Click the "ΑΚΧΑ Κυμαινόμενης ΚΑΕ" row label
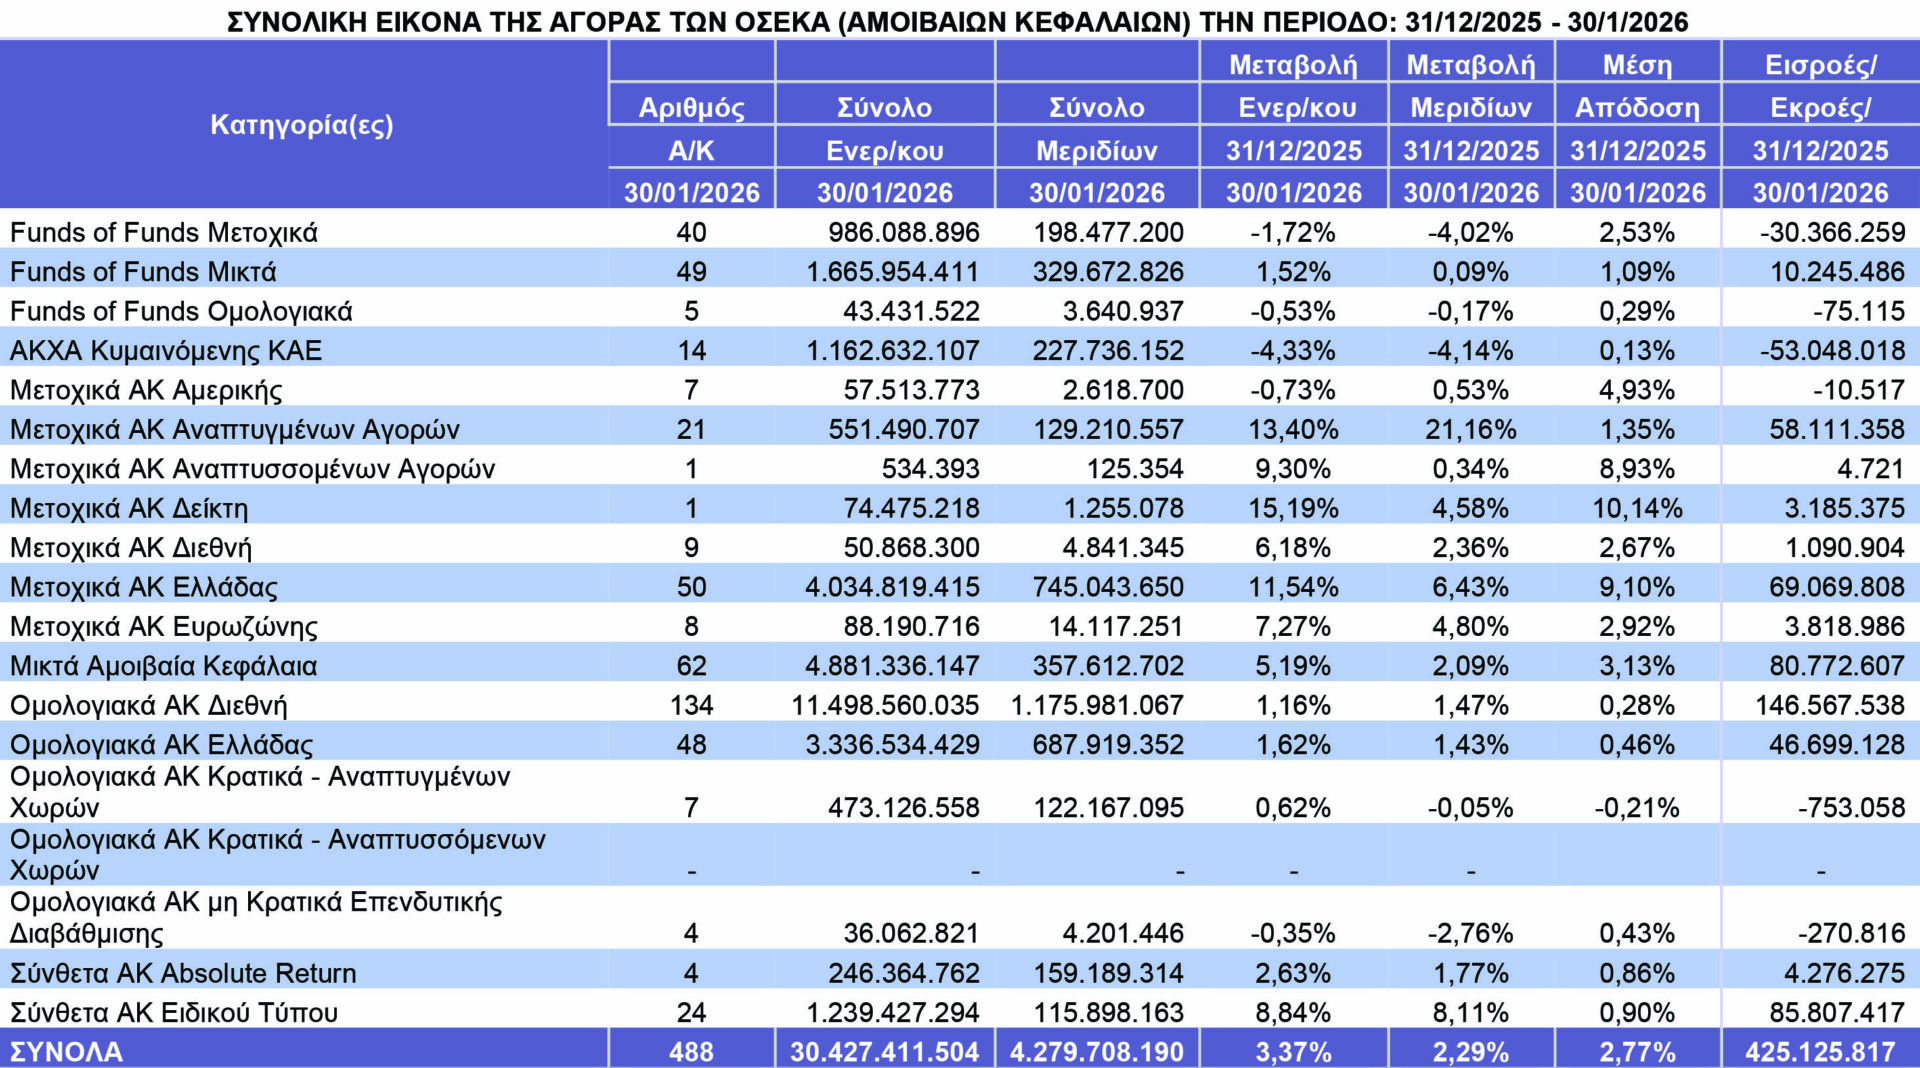This screenshot has height=1068, width=1920. point(166,351)
